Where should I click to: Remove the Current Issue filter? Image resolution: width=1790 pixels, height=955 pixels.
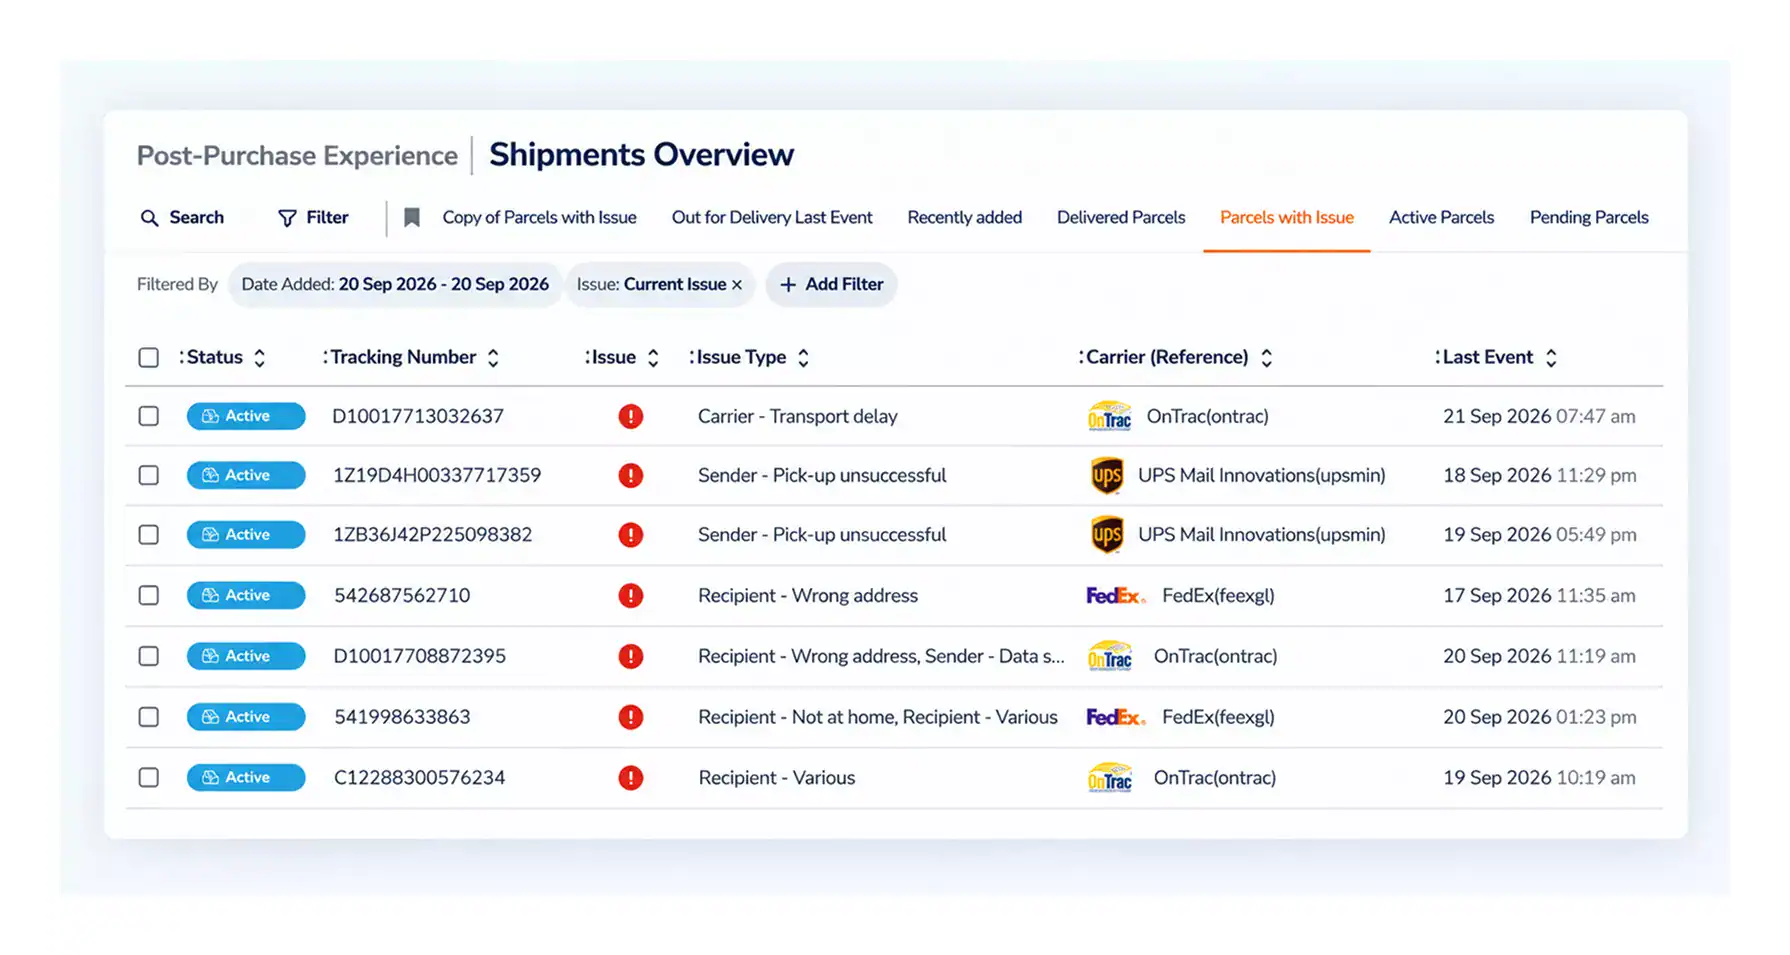[x=737, y=285]
